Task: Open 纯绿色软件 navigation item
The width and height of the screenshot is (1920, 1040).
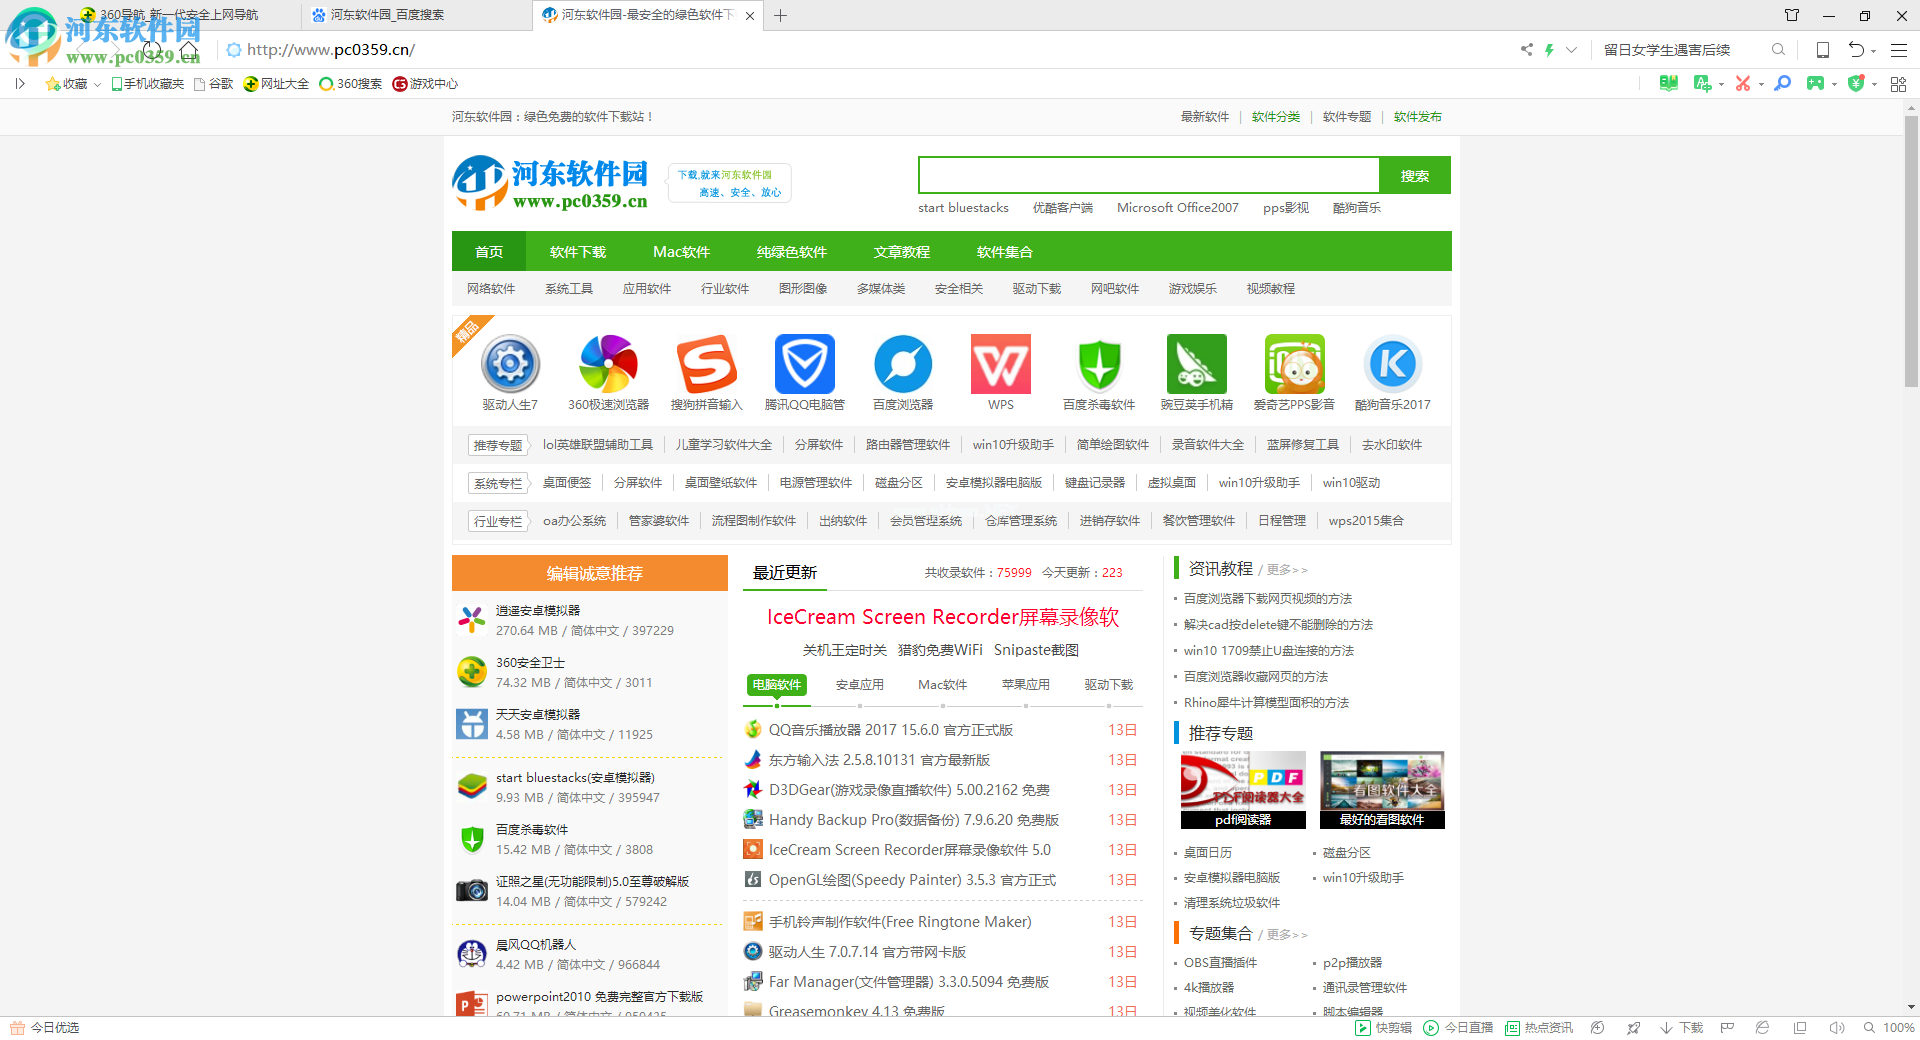Action: coord(791,252)
